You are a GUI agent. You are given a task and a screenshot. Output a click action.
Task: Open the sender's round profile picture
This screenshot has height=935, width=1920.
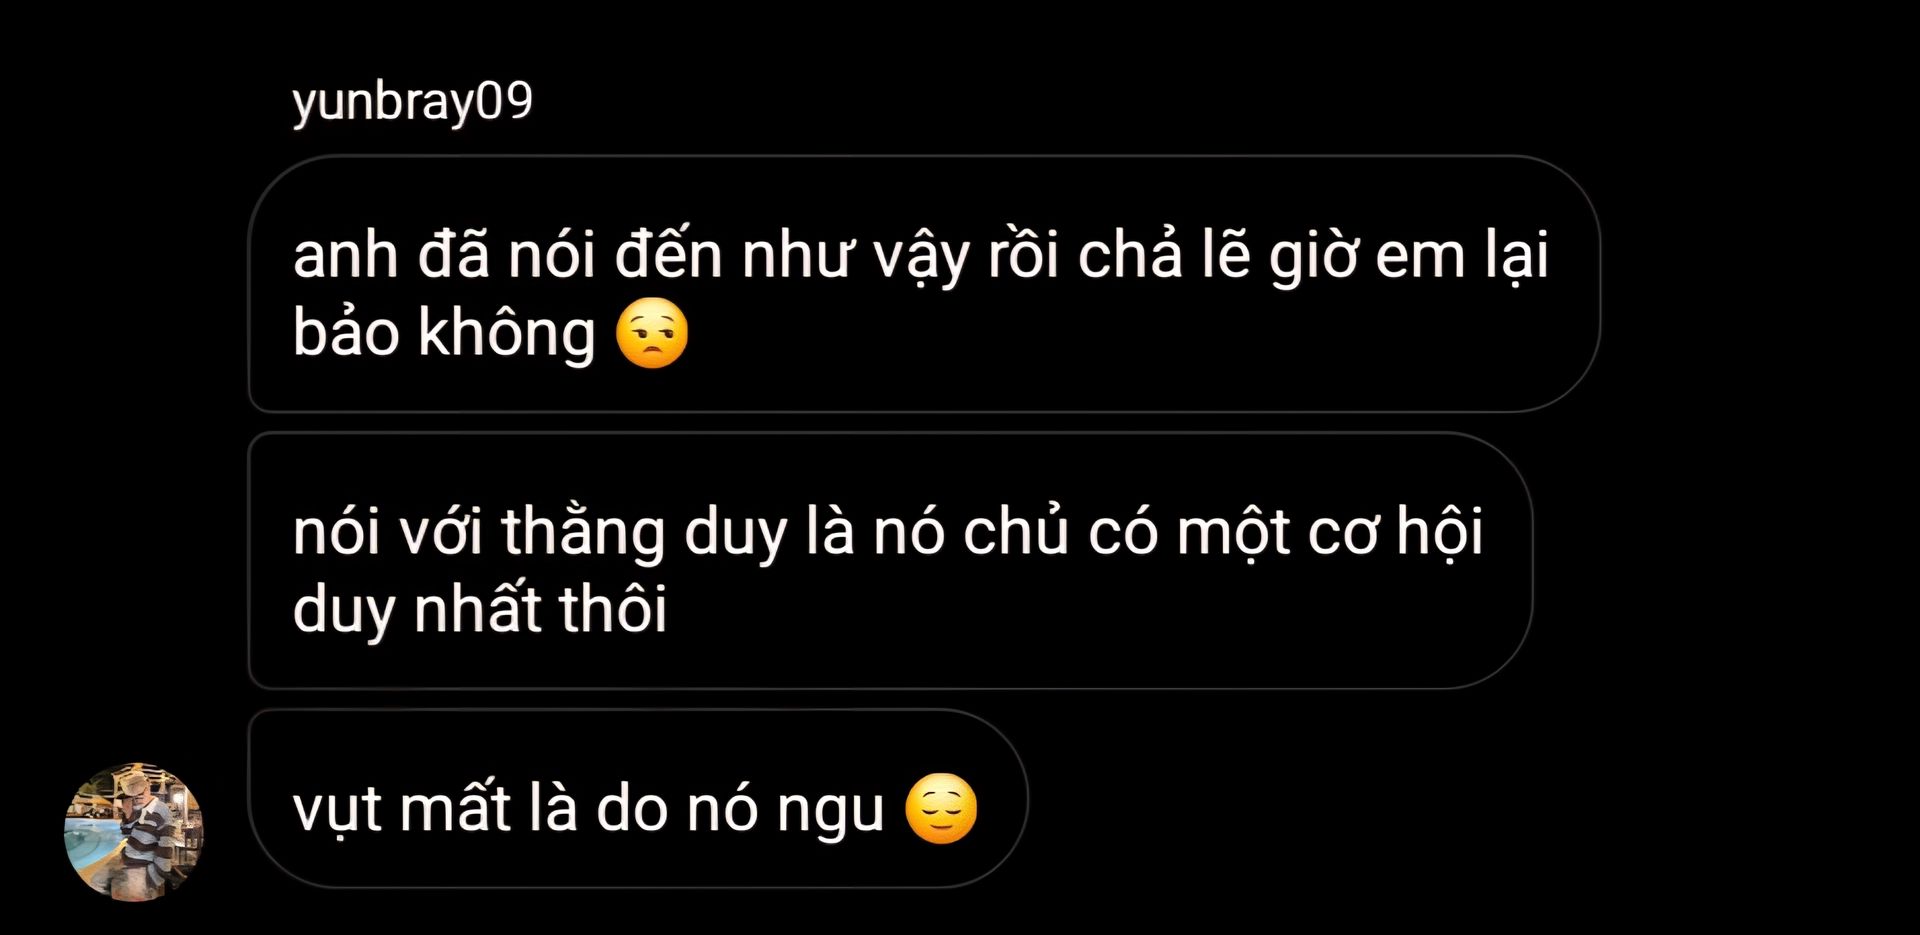coord(134,832)
